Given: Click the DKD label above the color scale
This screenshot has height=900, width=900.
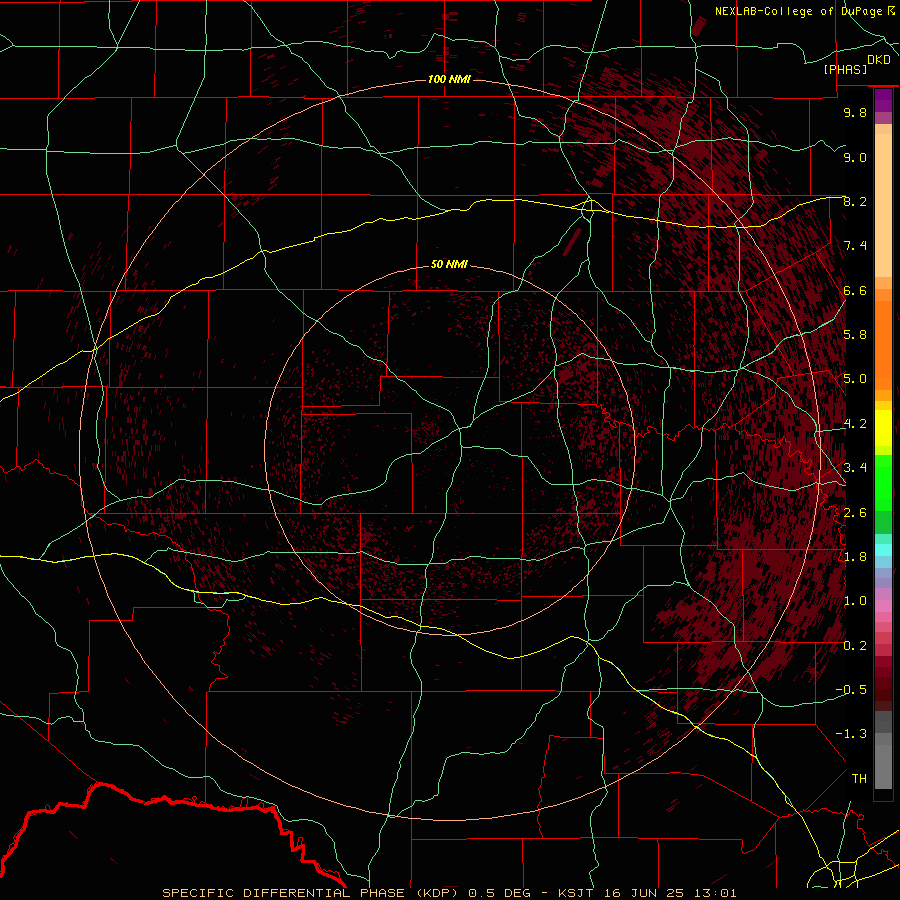Looking at the screenshot, I should coord(879,60).
